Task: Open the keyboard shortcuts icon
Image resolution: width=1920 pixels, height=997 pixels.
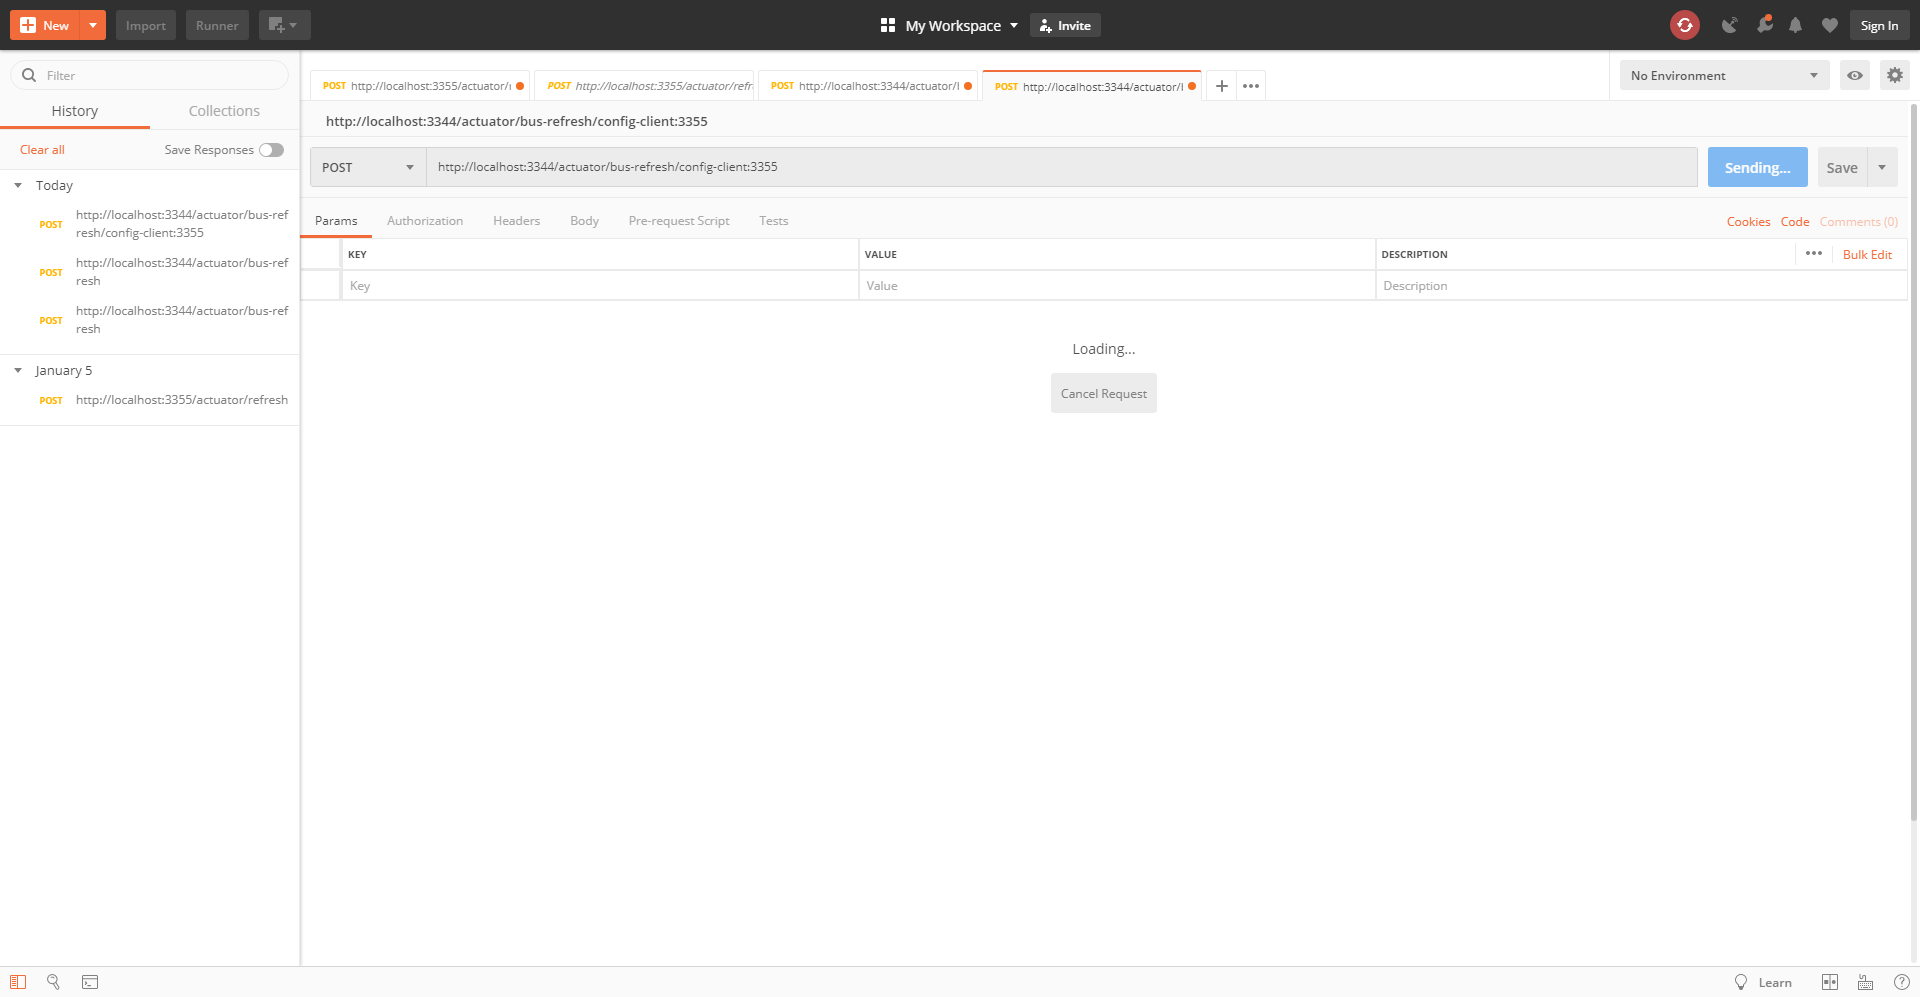Action: [x=1866, y=982]
